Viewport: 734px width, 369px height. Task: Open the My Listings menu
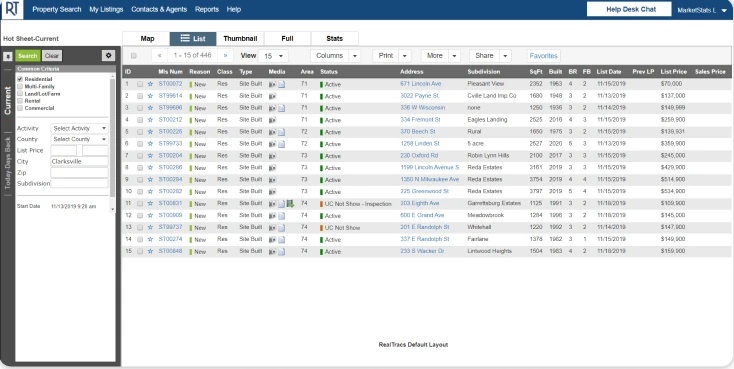coord(106,9)
